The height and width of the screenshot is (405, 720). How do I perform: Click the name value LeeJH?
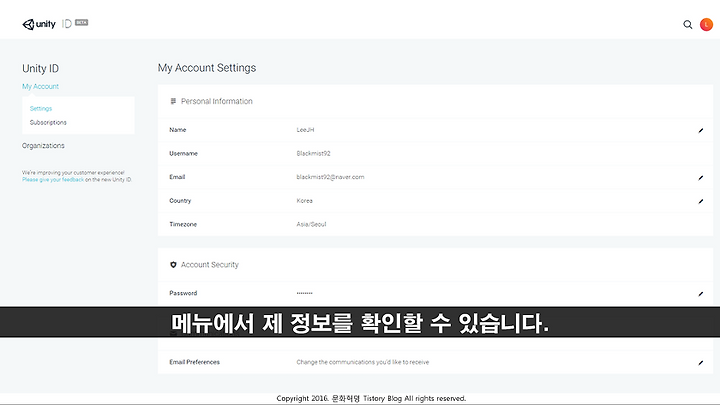pos(305,130)
